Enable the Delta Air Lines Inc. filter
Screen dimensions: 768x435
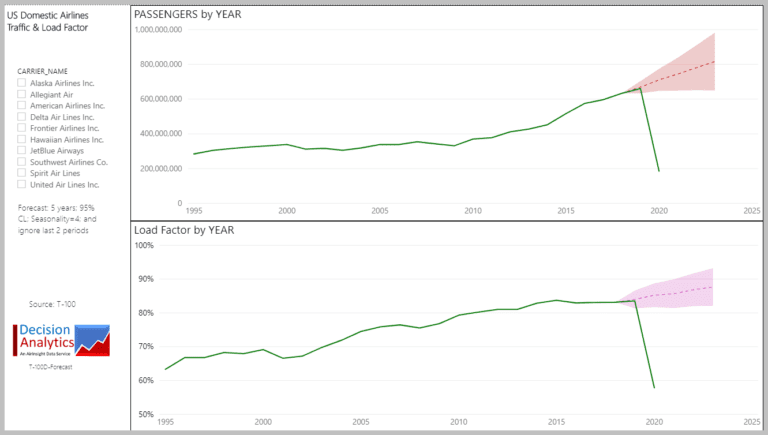22,117
